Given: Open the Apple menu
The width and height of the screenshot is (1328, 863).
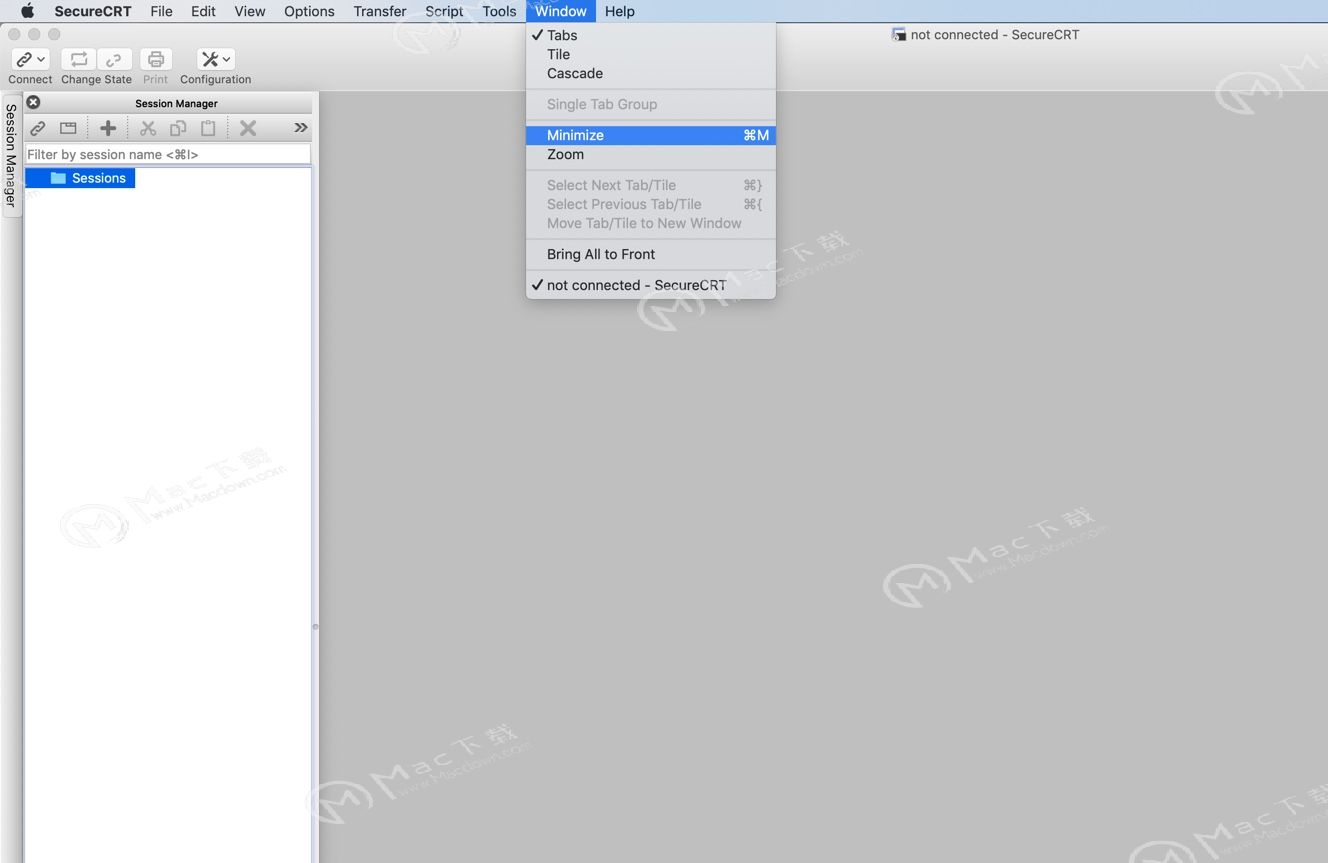Looking at the screenshot, I should coord(27,11).
